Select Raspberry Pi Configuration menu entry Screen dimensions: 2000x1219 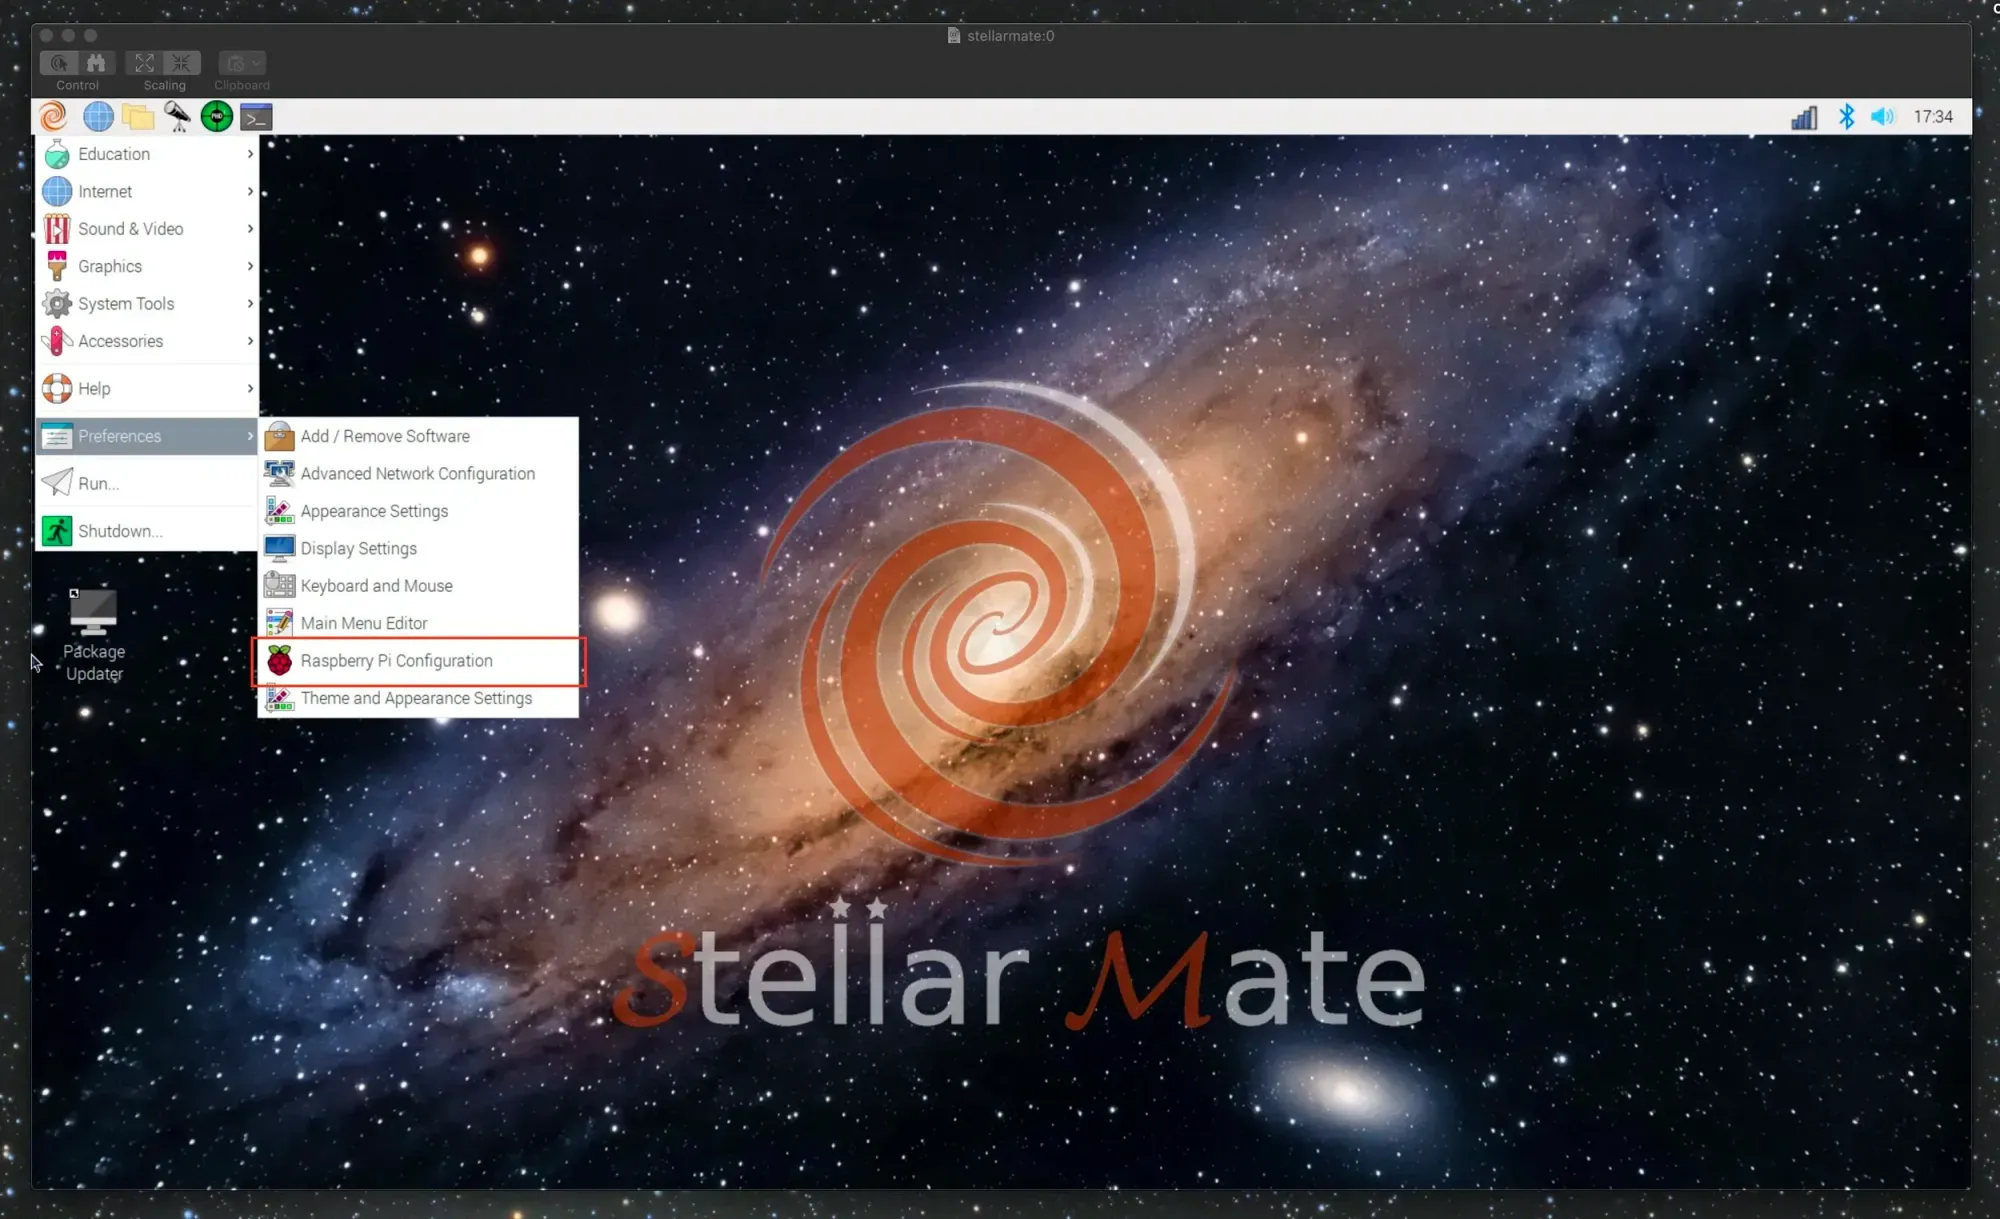coord(396,661)
